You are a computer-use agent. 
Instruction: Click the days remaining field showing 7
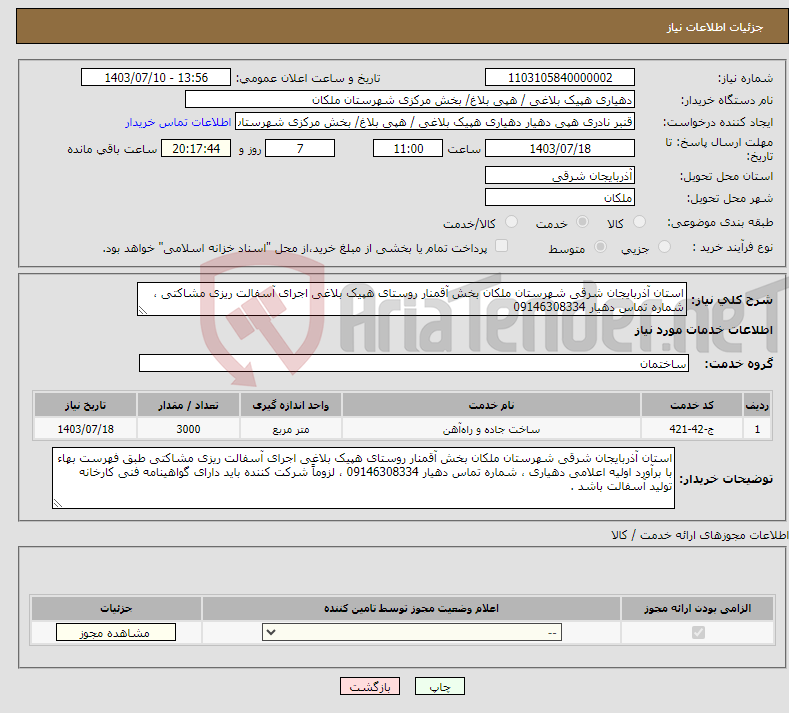point(300,148)
